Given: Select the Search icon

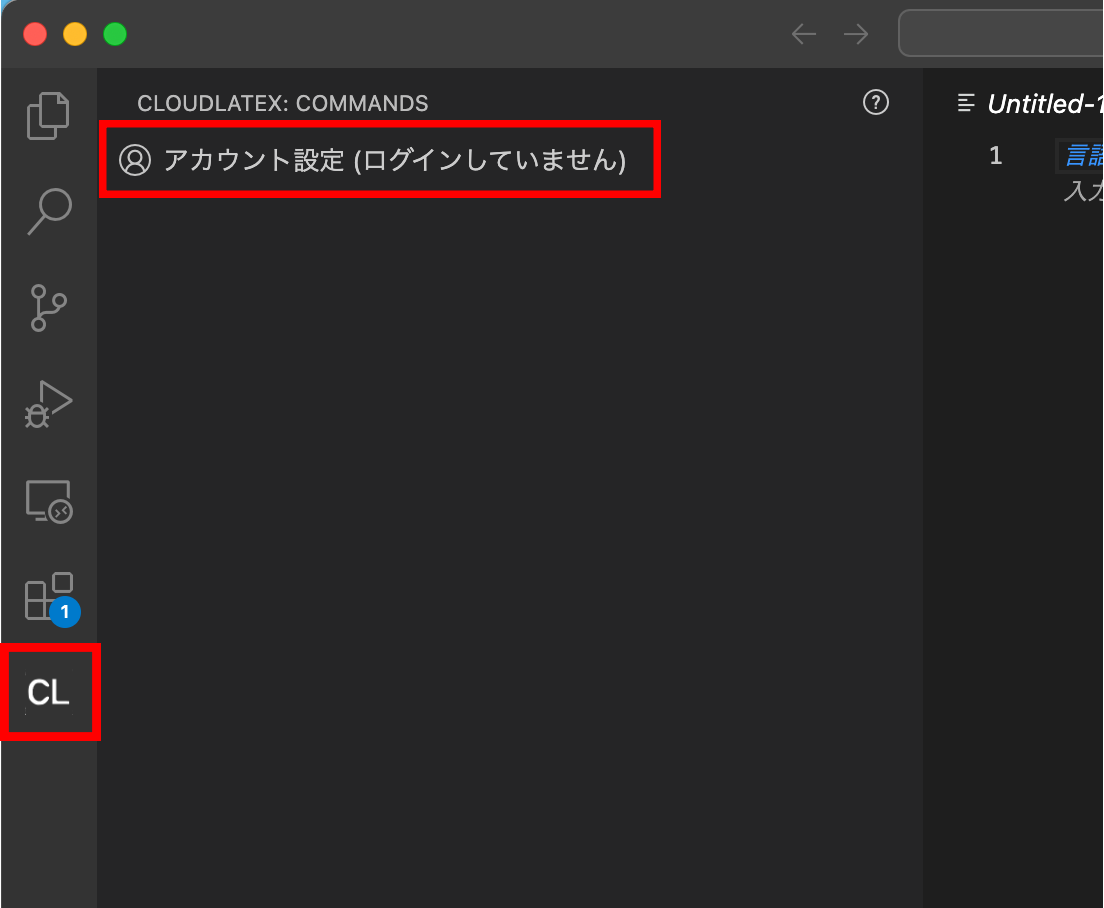Looking at the screenshot, I should pos(48,211).
